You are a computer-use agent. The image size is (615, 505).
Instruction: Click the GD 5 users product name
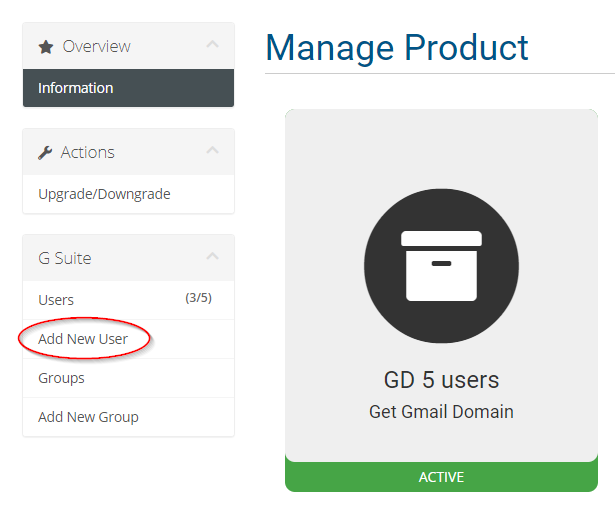pyautogui.click(x=441, y=380)
